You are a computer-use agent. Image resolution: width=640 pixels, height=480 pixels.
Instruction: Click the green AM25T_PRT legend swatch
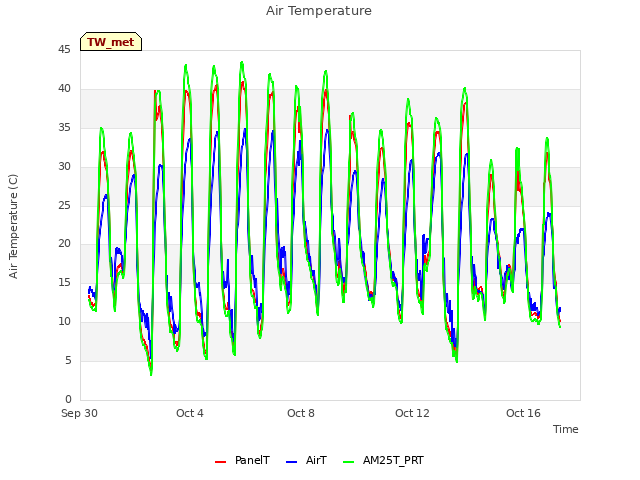point(349,462)
